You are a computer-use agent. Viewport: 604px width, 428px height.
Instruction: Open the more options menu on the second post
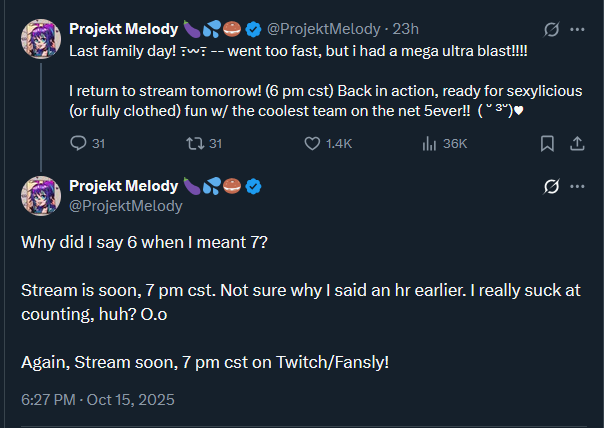coord(578,186)
